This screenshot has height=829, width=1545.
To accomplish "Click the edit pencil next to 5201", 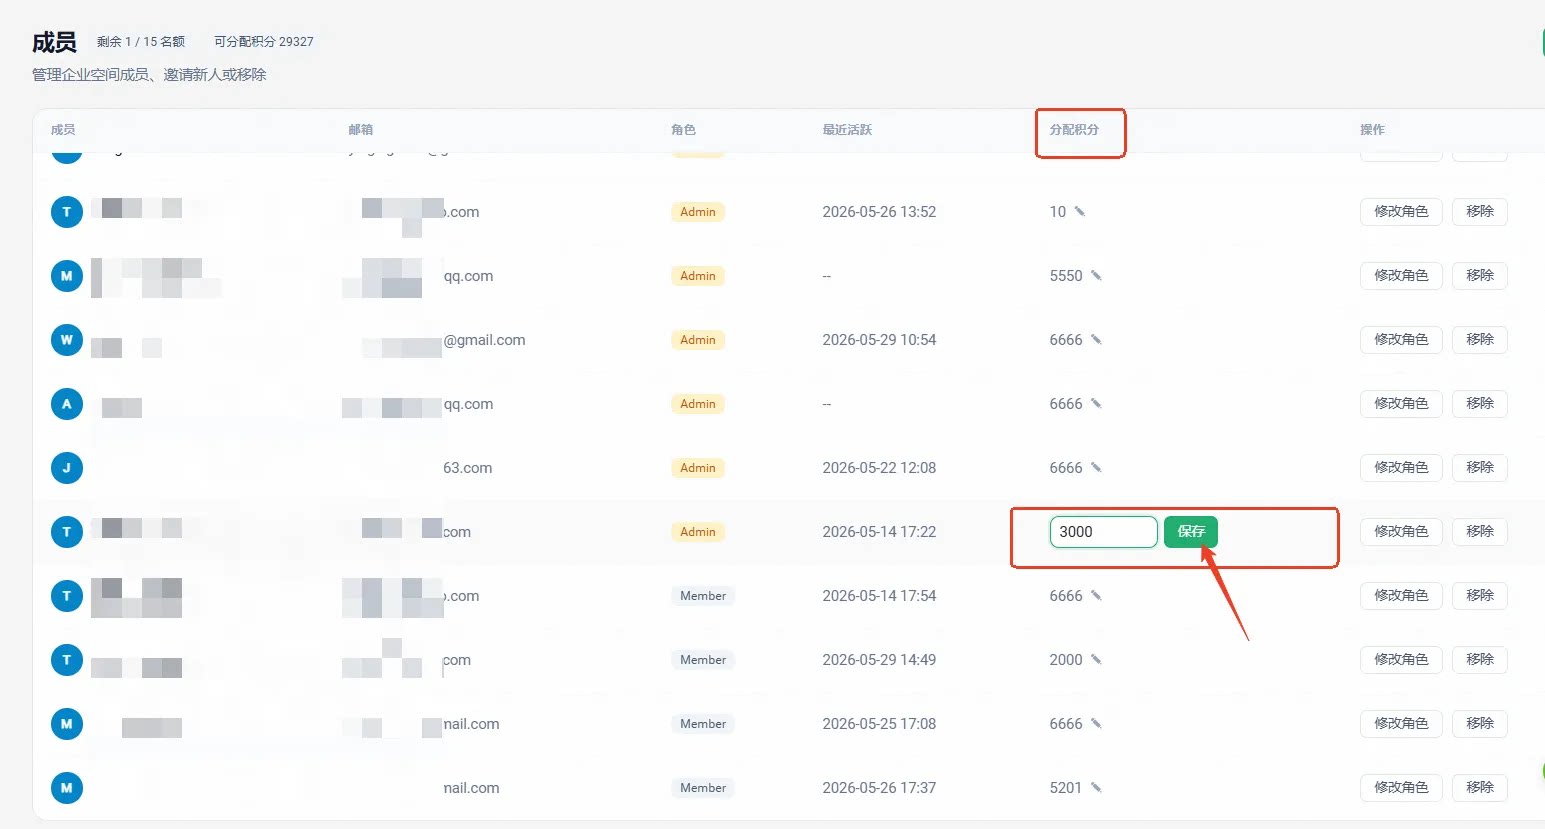I will pos(1096,788).
